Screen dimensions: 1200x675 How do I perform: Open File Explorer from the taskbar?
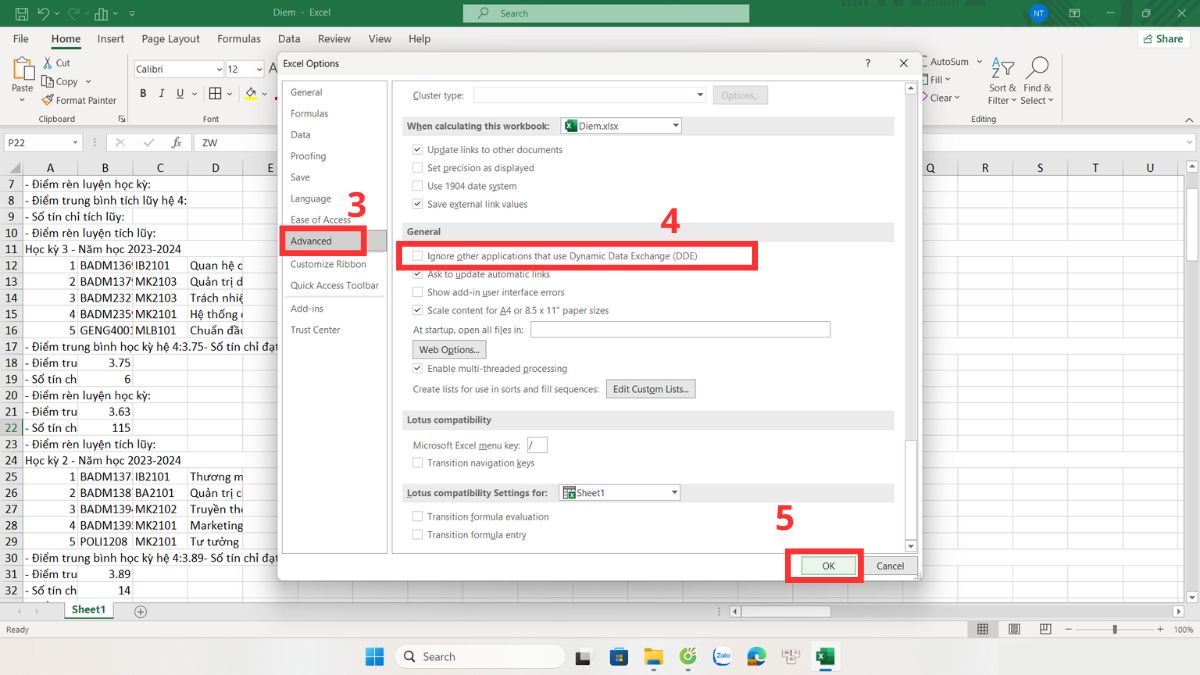[x=654, y=656]
